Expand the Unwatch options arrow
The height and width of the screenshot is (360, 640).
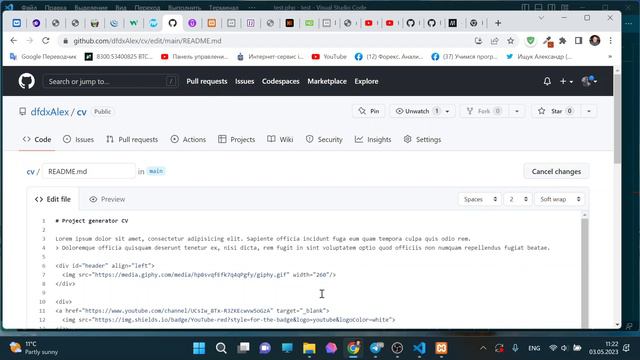448,111
